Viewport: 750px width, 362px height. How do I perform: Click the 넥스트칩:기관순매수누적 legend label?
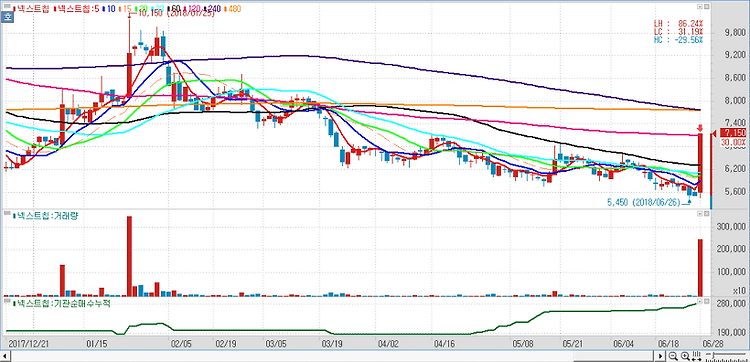pos(61,303)
